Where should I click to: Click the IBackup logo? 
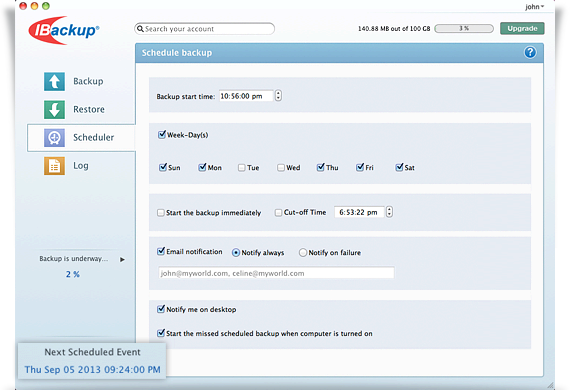(x=63, y=30)
